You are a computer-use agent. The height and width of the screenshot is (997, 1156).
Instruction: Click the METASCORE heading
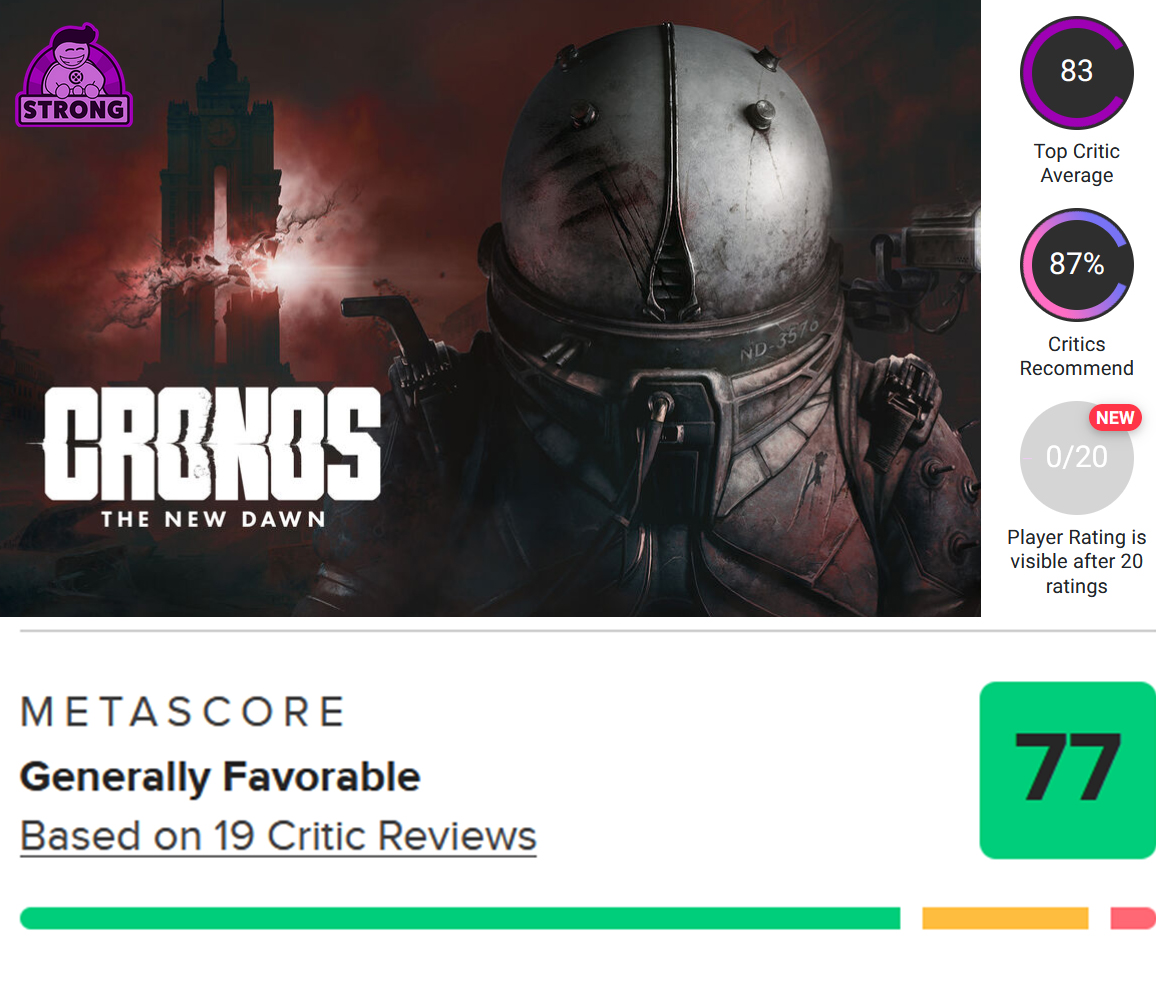(x=182, y=712)
